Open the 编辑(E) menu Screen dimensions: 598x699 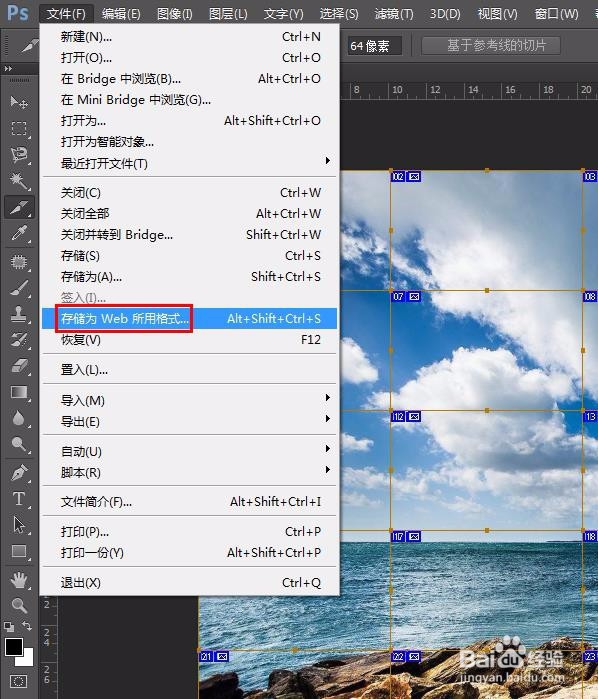pos(121,14)
